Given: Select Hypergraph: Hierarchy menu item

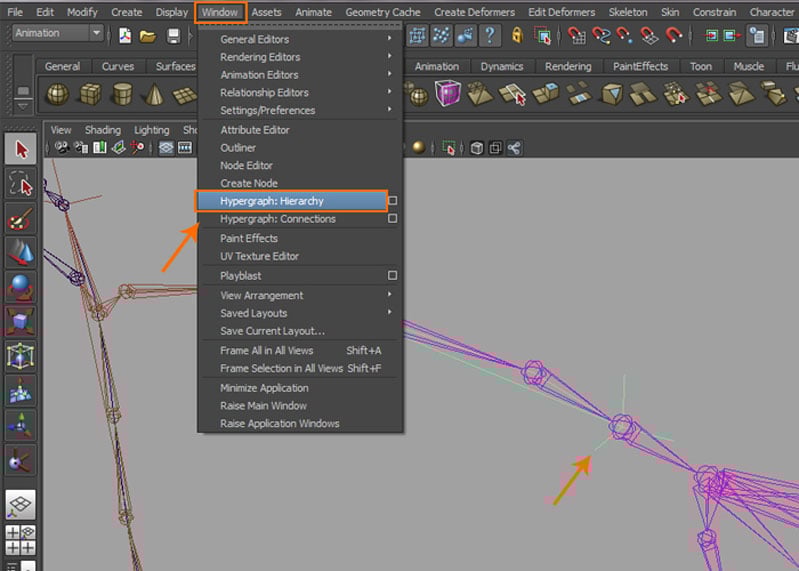Looking at the screenshot, I should point(272,201).
